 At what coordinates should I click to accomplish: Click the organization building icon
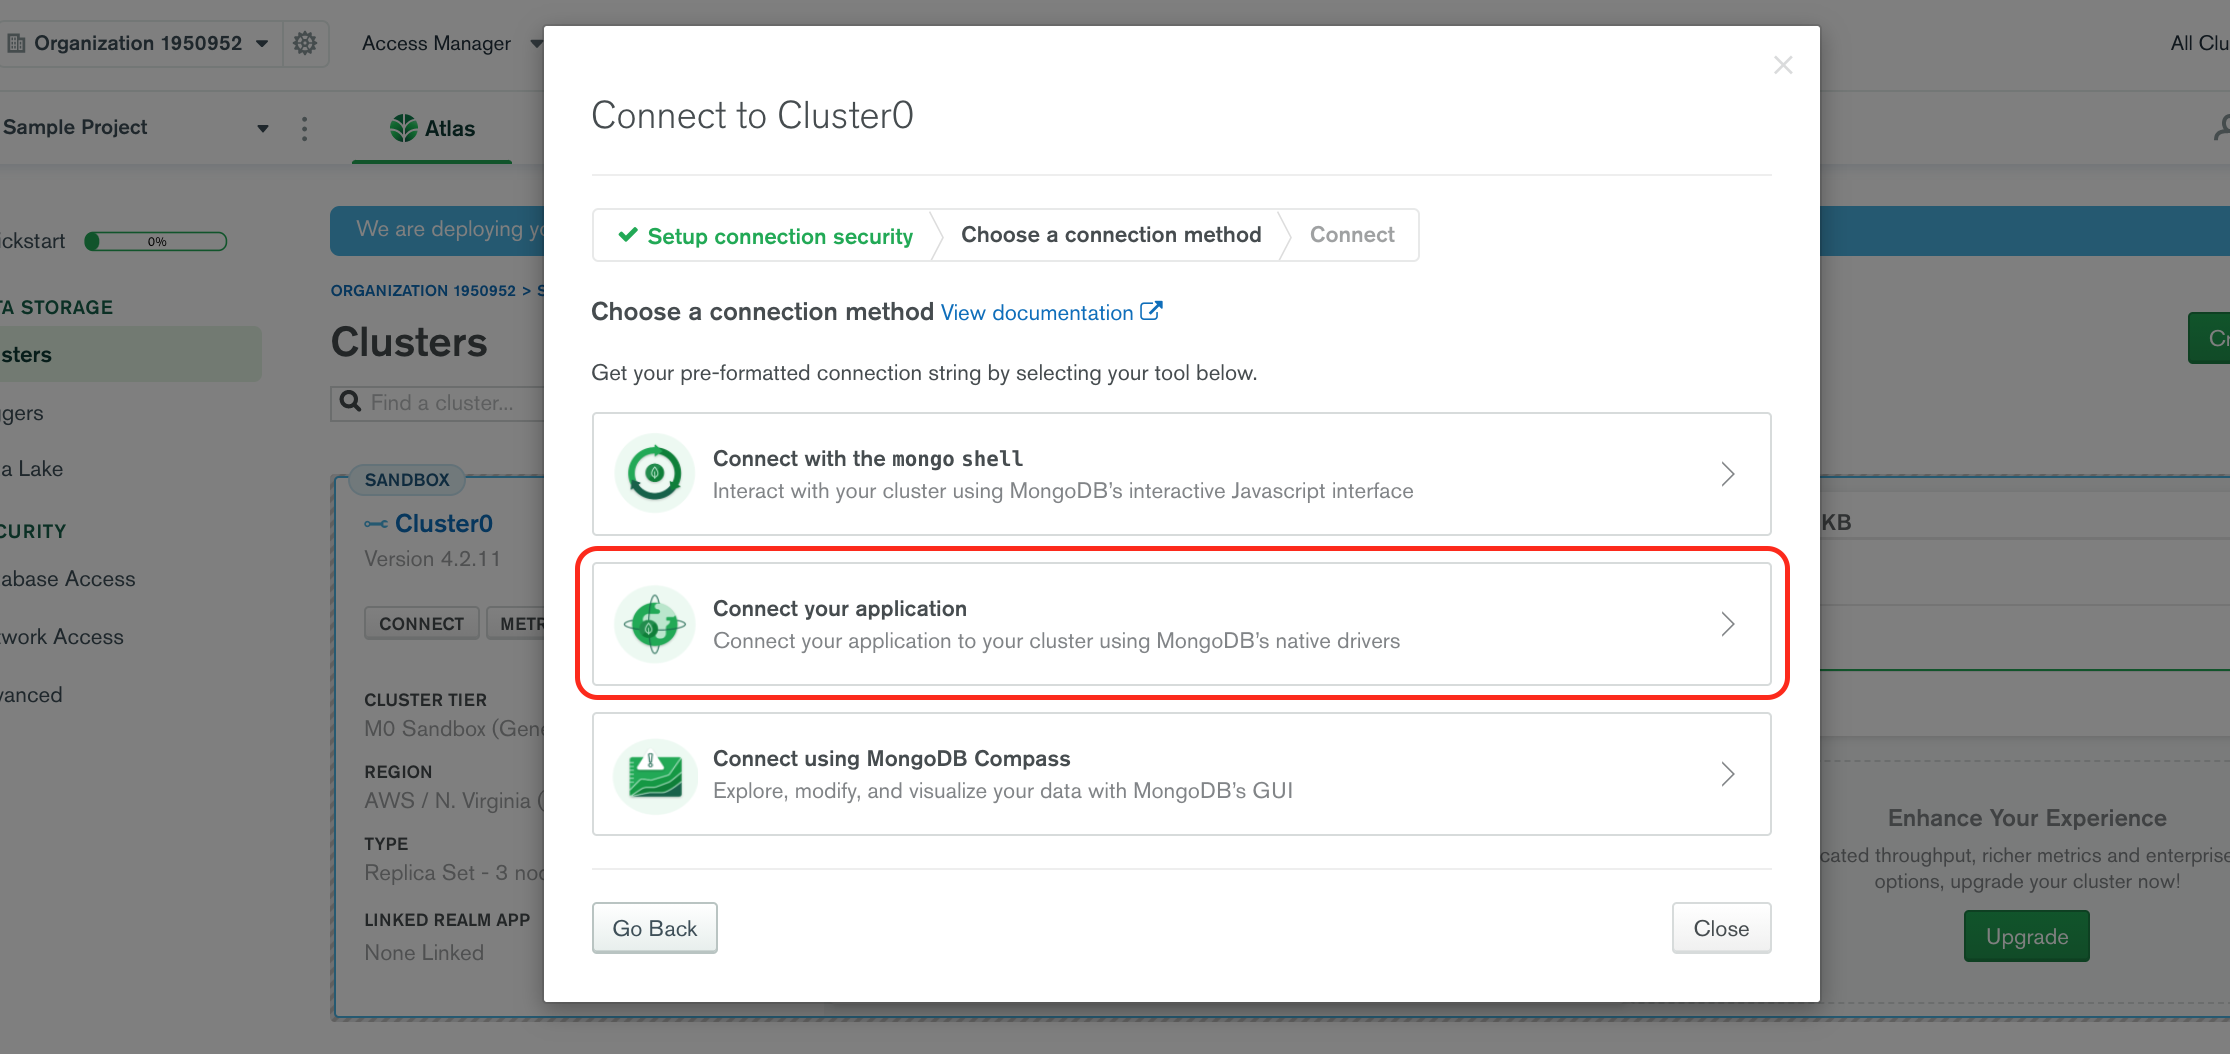(16, 43)
